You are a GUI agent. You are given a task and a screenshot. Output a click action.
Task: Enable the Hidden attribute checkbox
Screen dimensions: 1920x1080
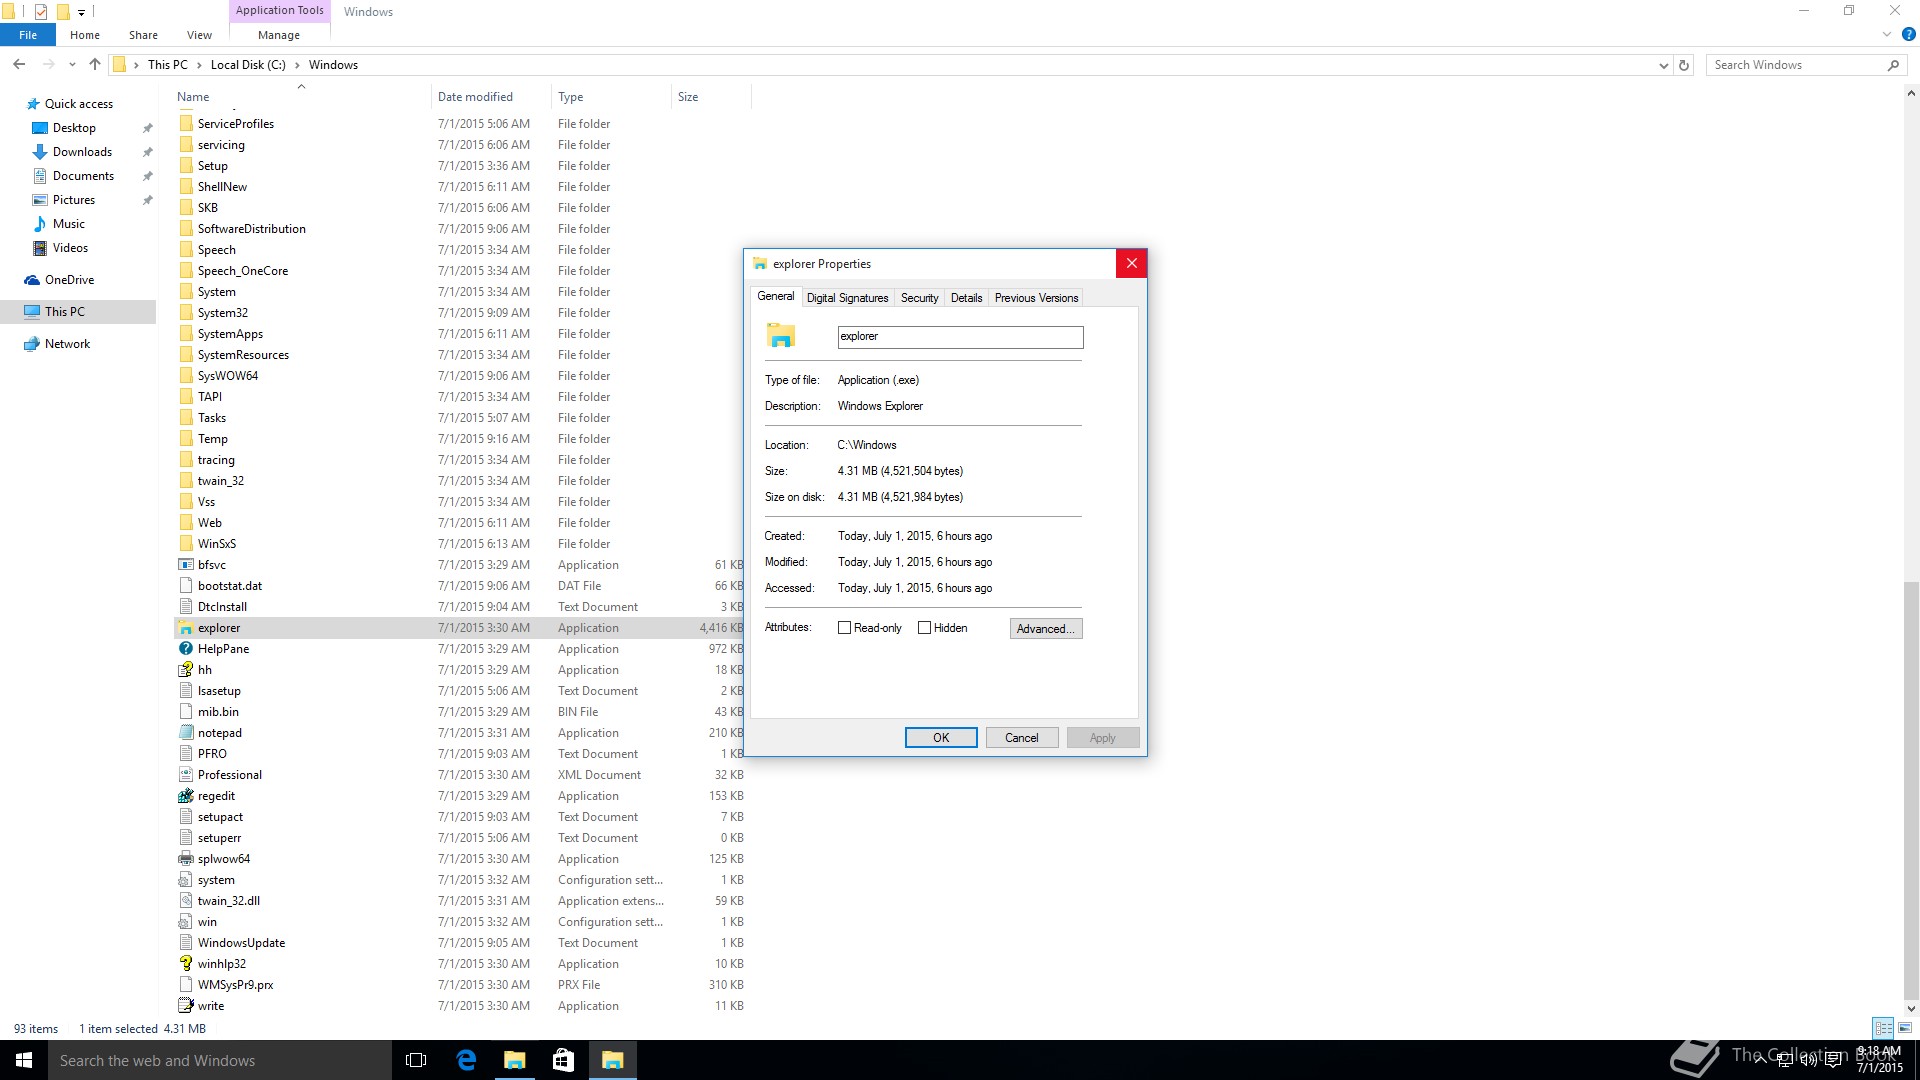(924, 628)
